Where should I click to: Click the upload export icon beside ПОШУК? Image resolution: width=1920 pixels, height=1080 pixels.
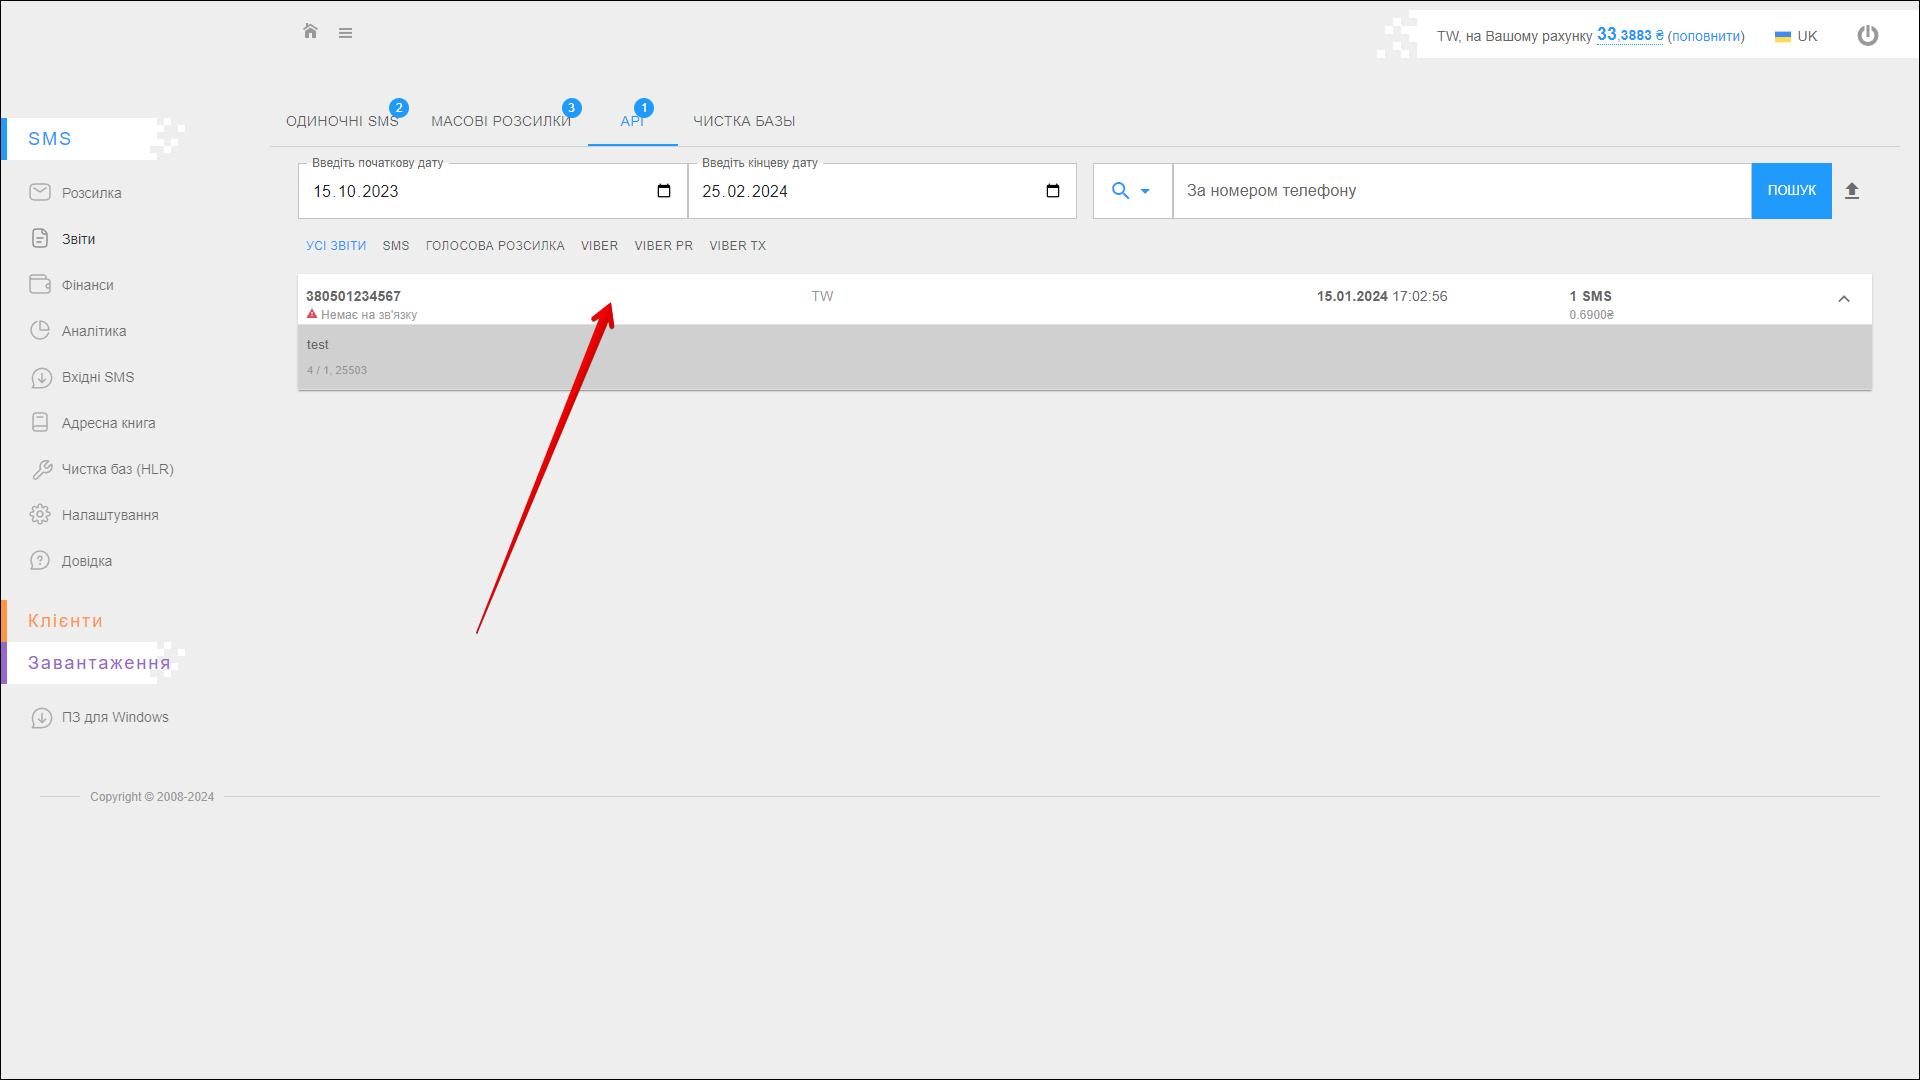[x=1851, y=191]
